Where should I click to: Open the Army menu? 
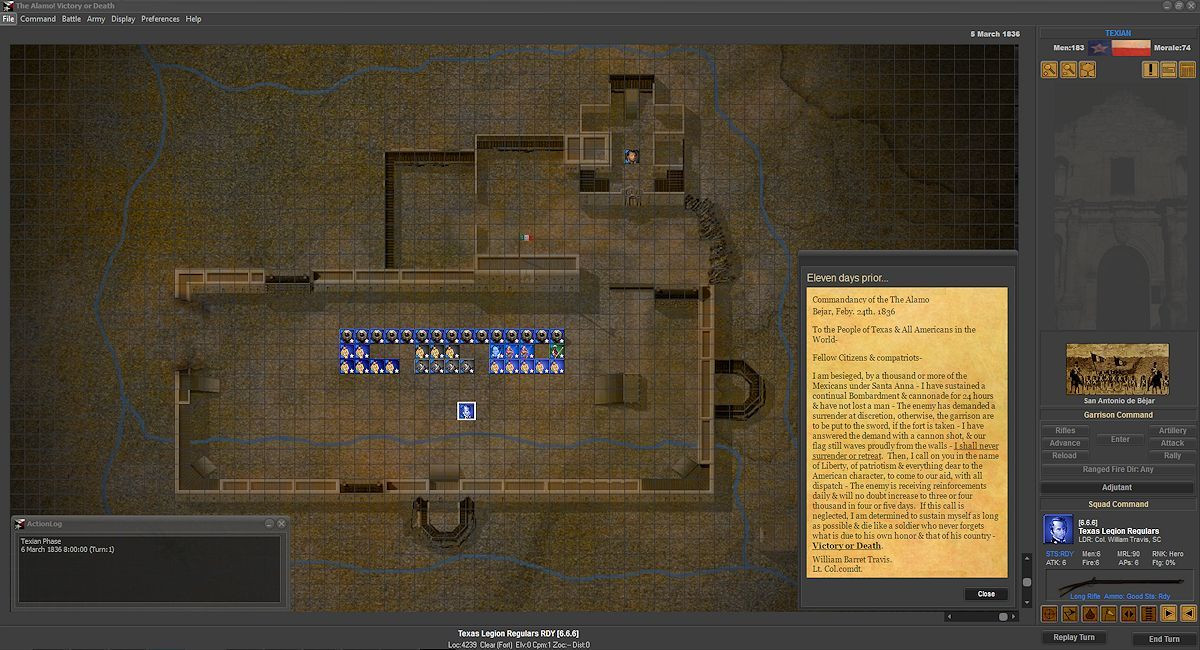(96, 19)
